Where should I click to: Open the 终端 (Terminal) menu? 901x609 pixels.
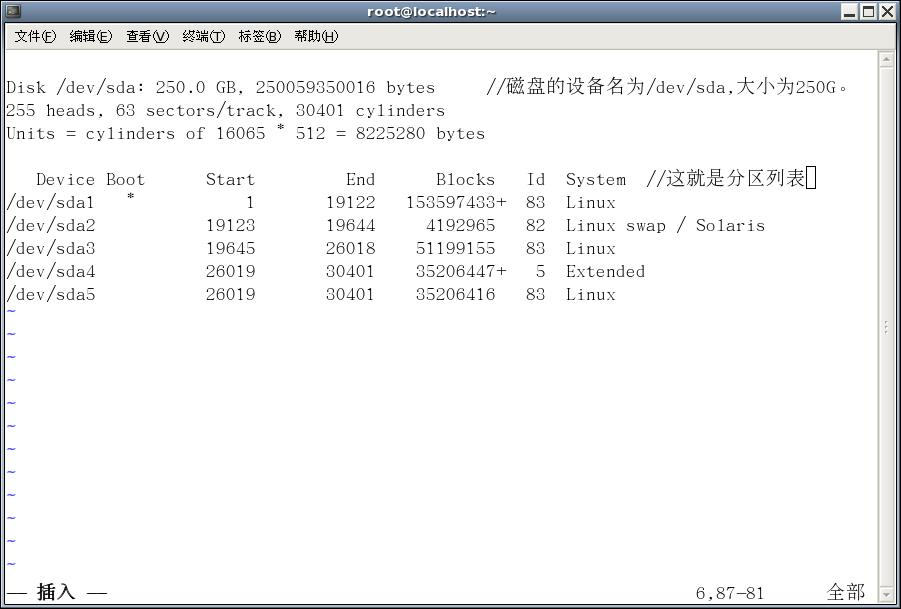[x=203, y=35]
